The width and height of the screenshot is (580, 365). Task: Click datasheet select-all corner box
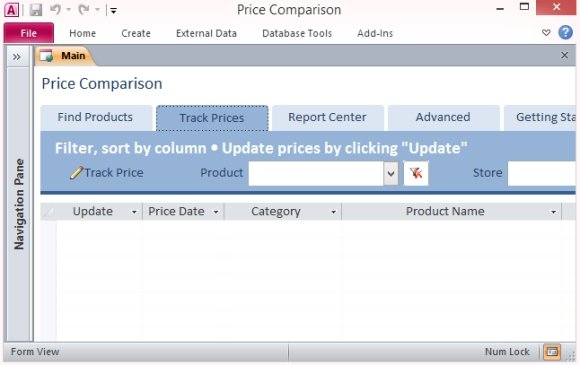coord(48,212)
